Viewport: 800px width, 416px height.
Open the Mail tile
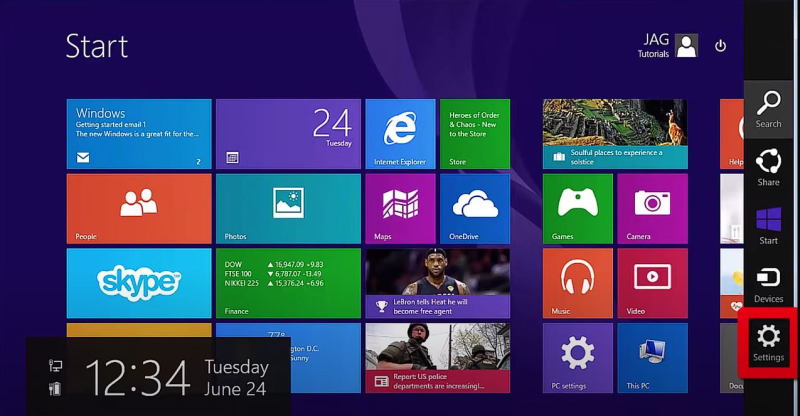point(139,134)
